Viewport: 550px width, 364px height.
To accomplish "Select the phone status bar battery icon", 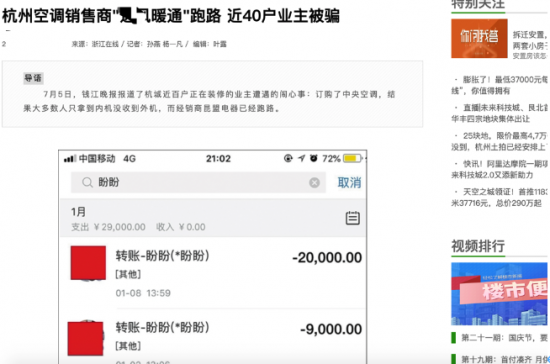I will 353,159.
